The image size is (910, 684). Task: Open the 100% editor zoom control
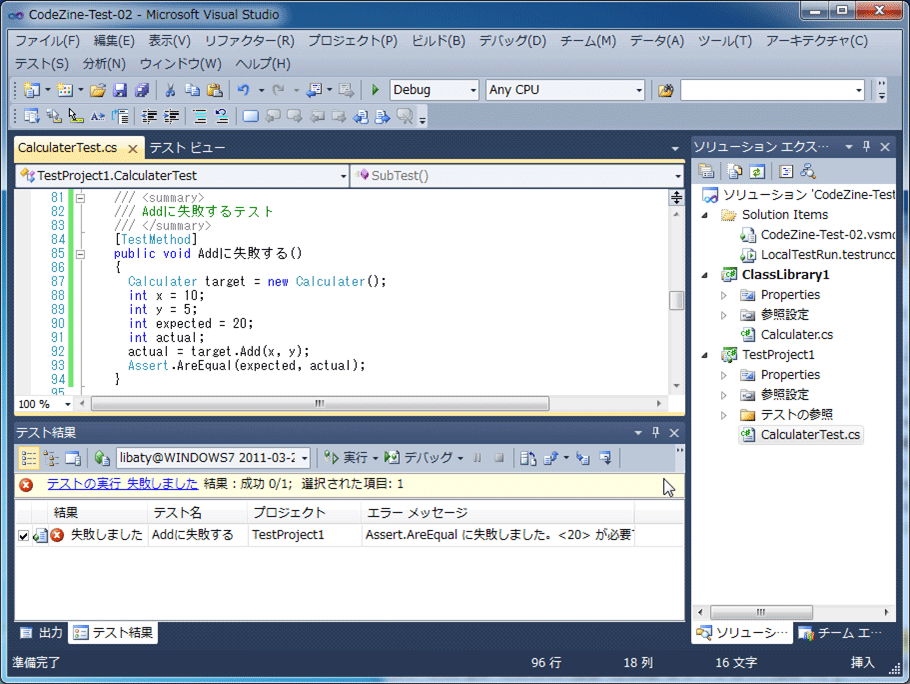click(x=42, y=404)
